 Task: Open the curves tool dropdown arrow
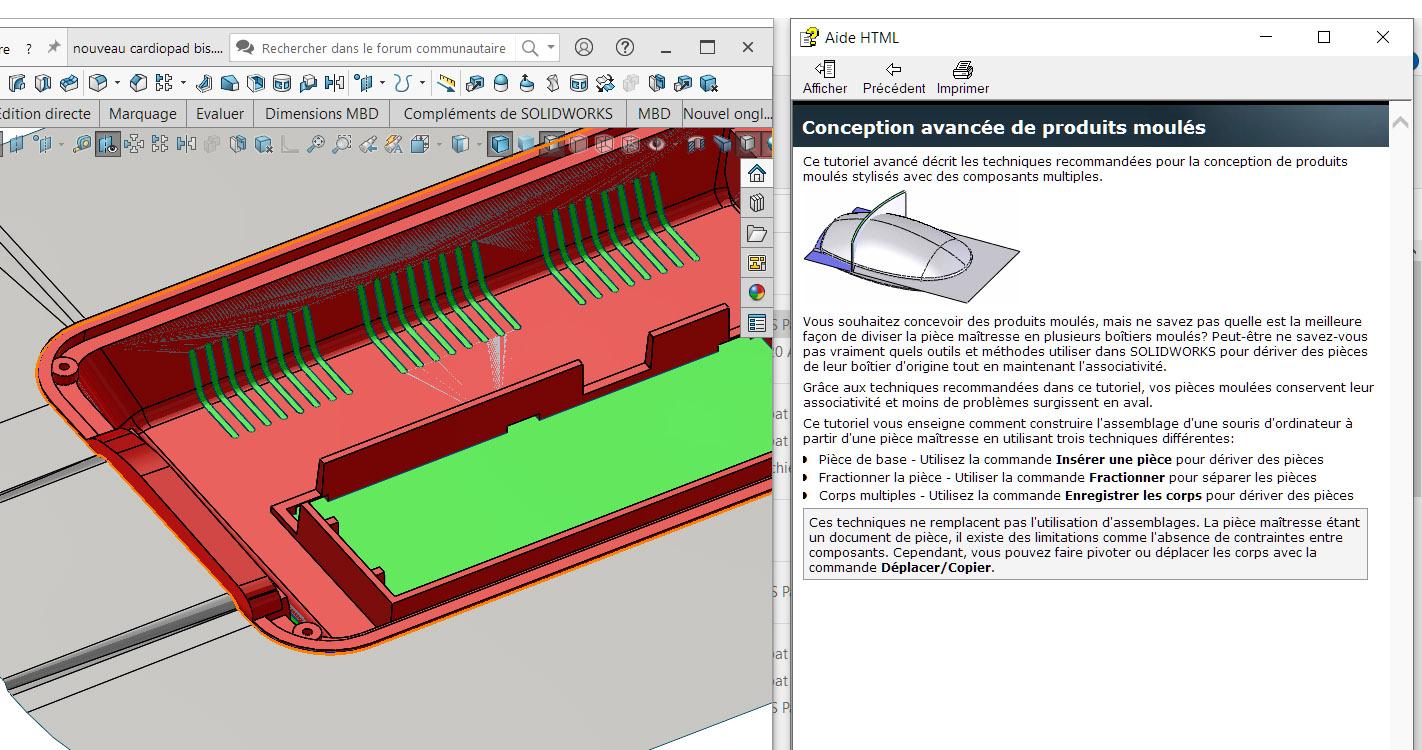pos(422,83)
